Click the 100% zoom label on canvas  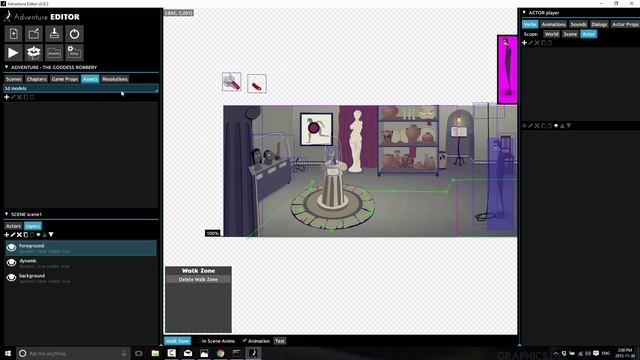213,233
